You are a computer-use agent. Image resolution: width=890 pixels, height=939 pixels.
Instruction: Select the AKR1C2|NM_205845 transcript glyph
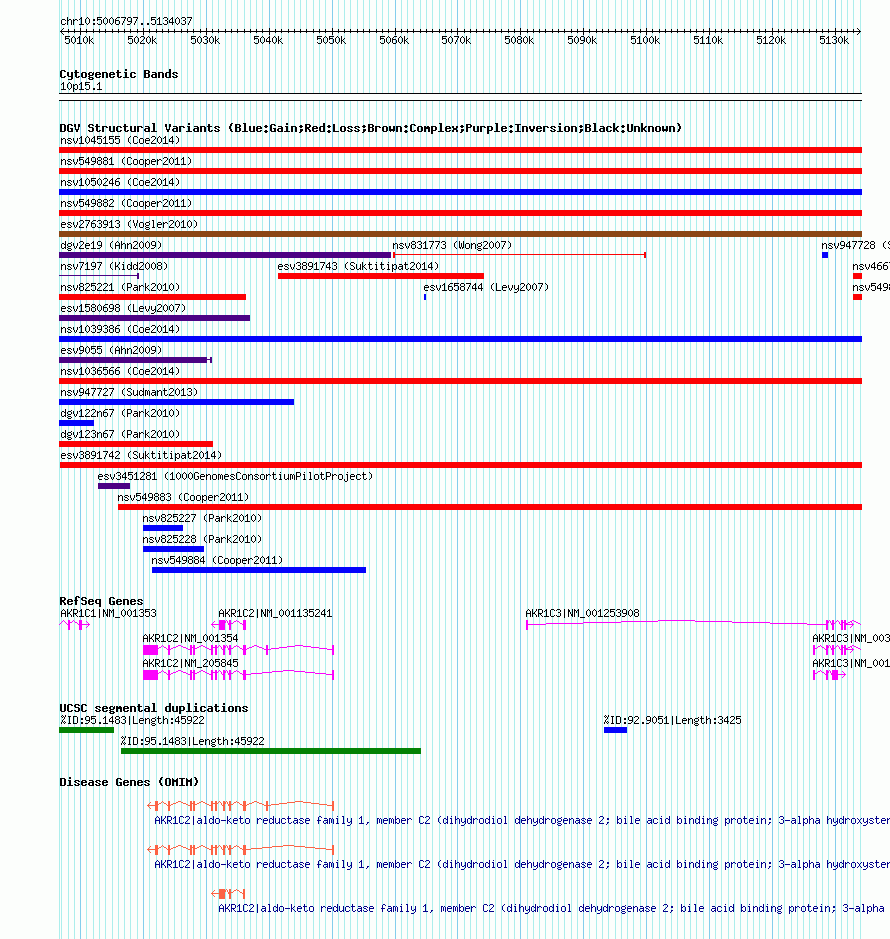[x=238, y=675]
